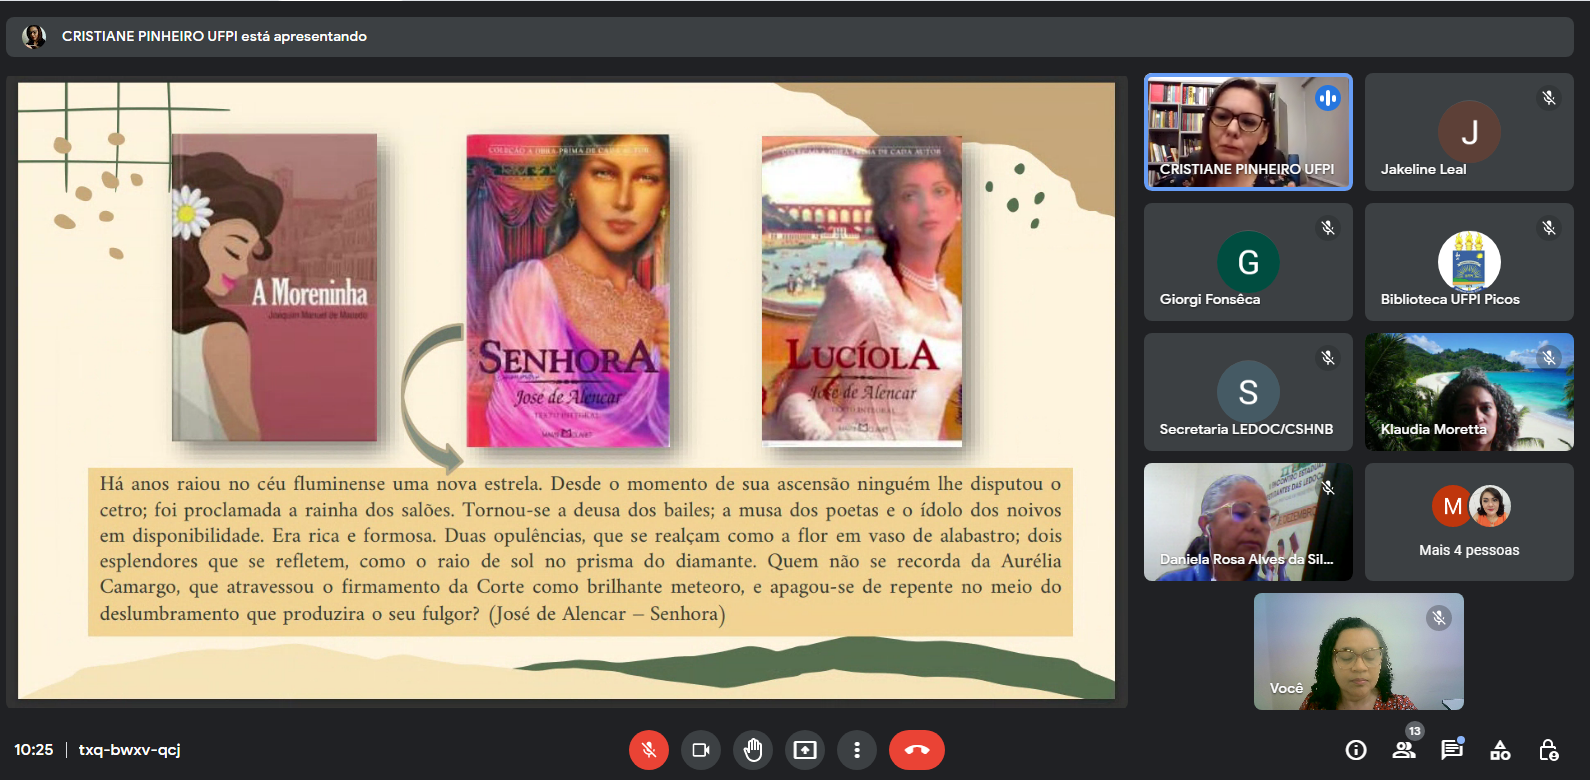Leave the call with the red hang-up button

click(917, 750)
